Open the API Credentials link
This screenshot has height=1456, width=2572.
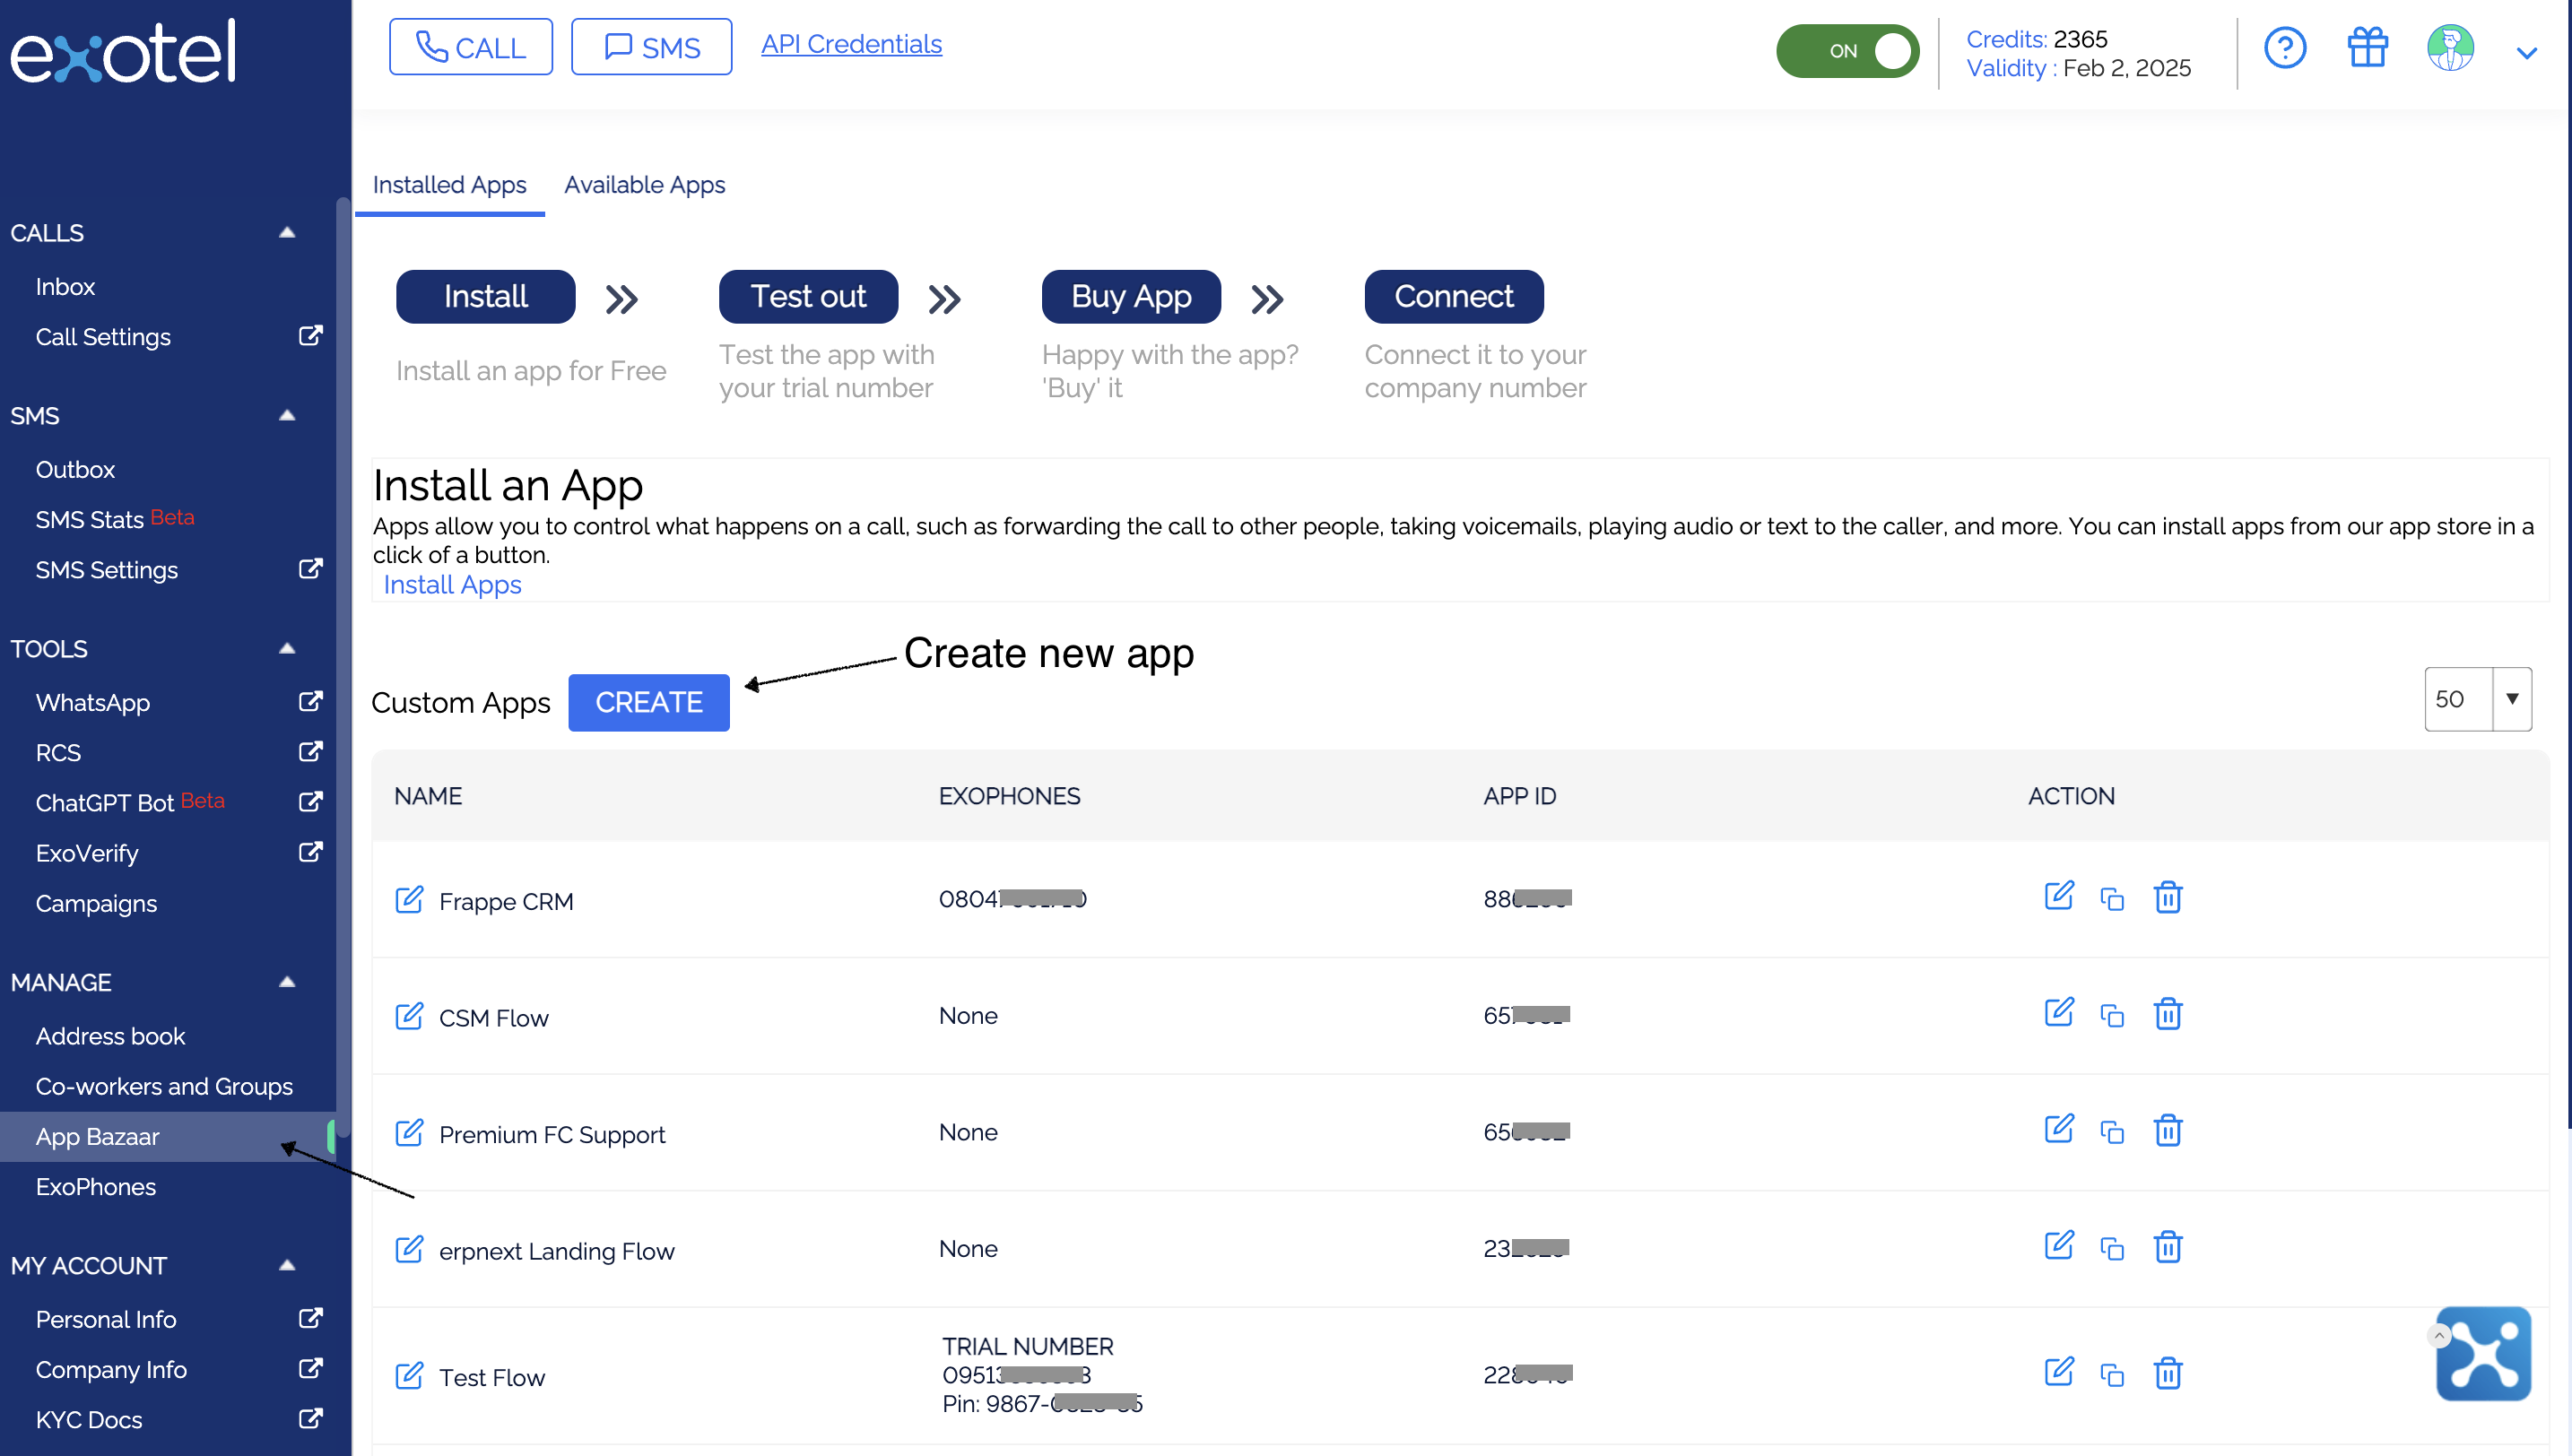(851, 44)
